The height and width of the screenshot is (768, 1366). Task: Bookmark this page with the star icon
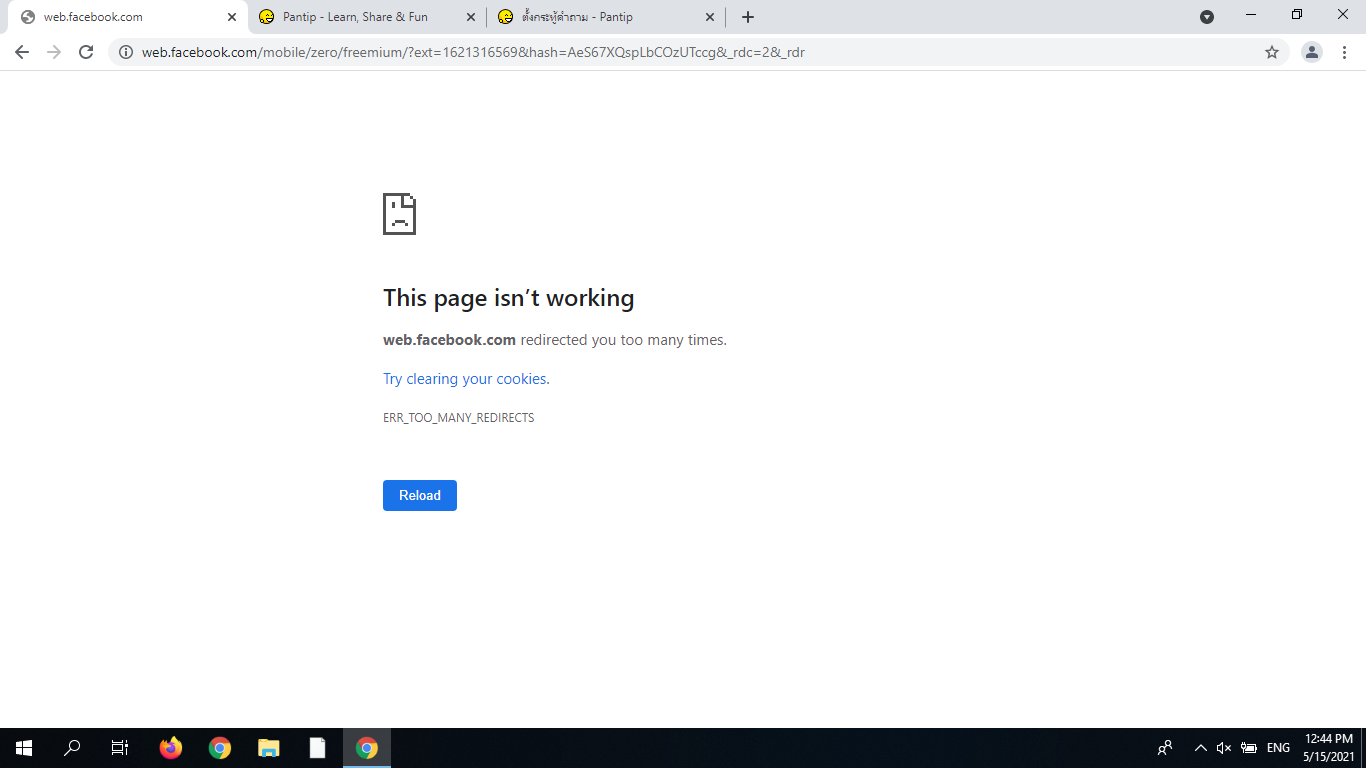[x=1272, y=52]
